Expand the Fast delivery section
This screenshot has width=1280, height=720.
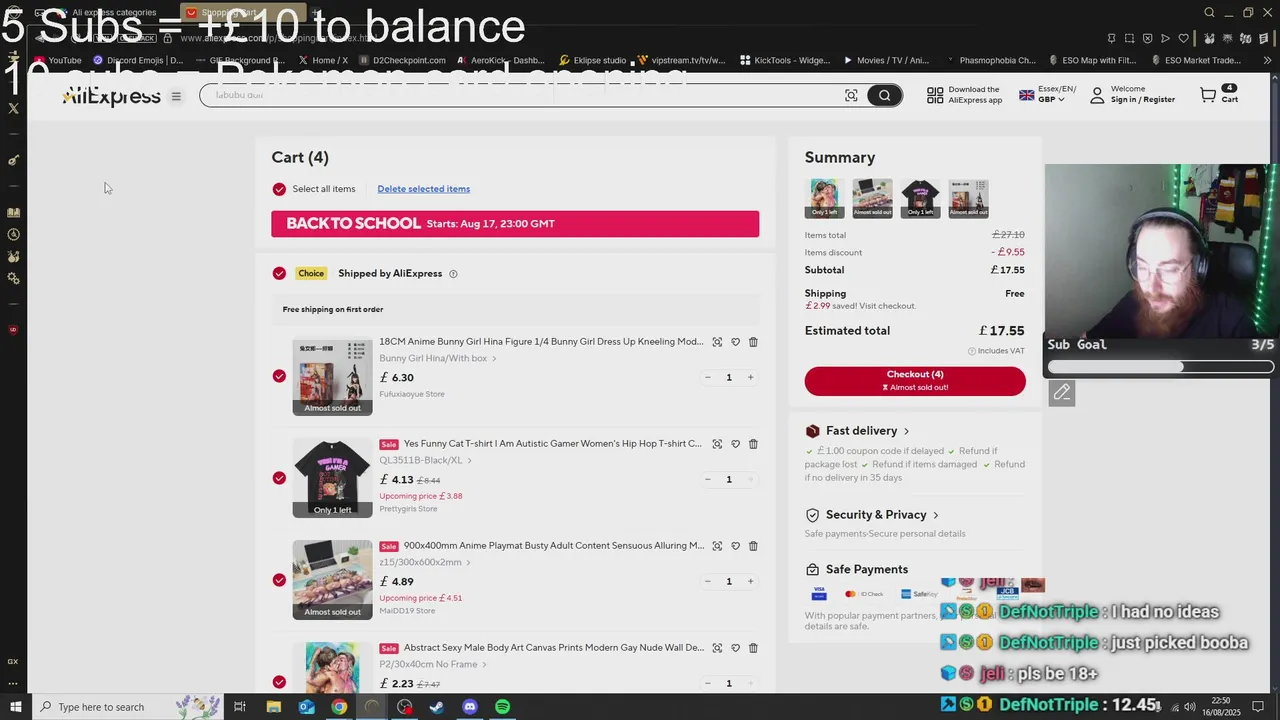[x=868, y=431]
